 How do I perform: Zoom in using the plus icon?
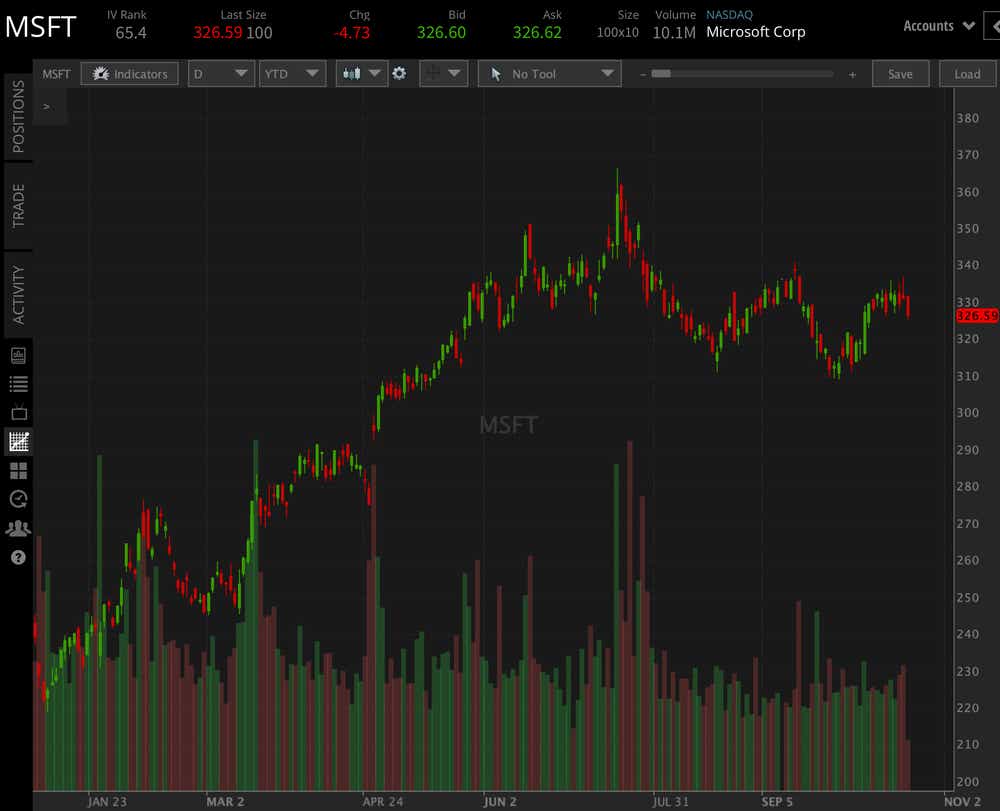[x=851, y=73]
